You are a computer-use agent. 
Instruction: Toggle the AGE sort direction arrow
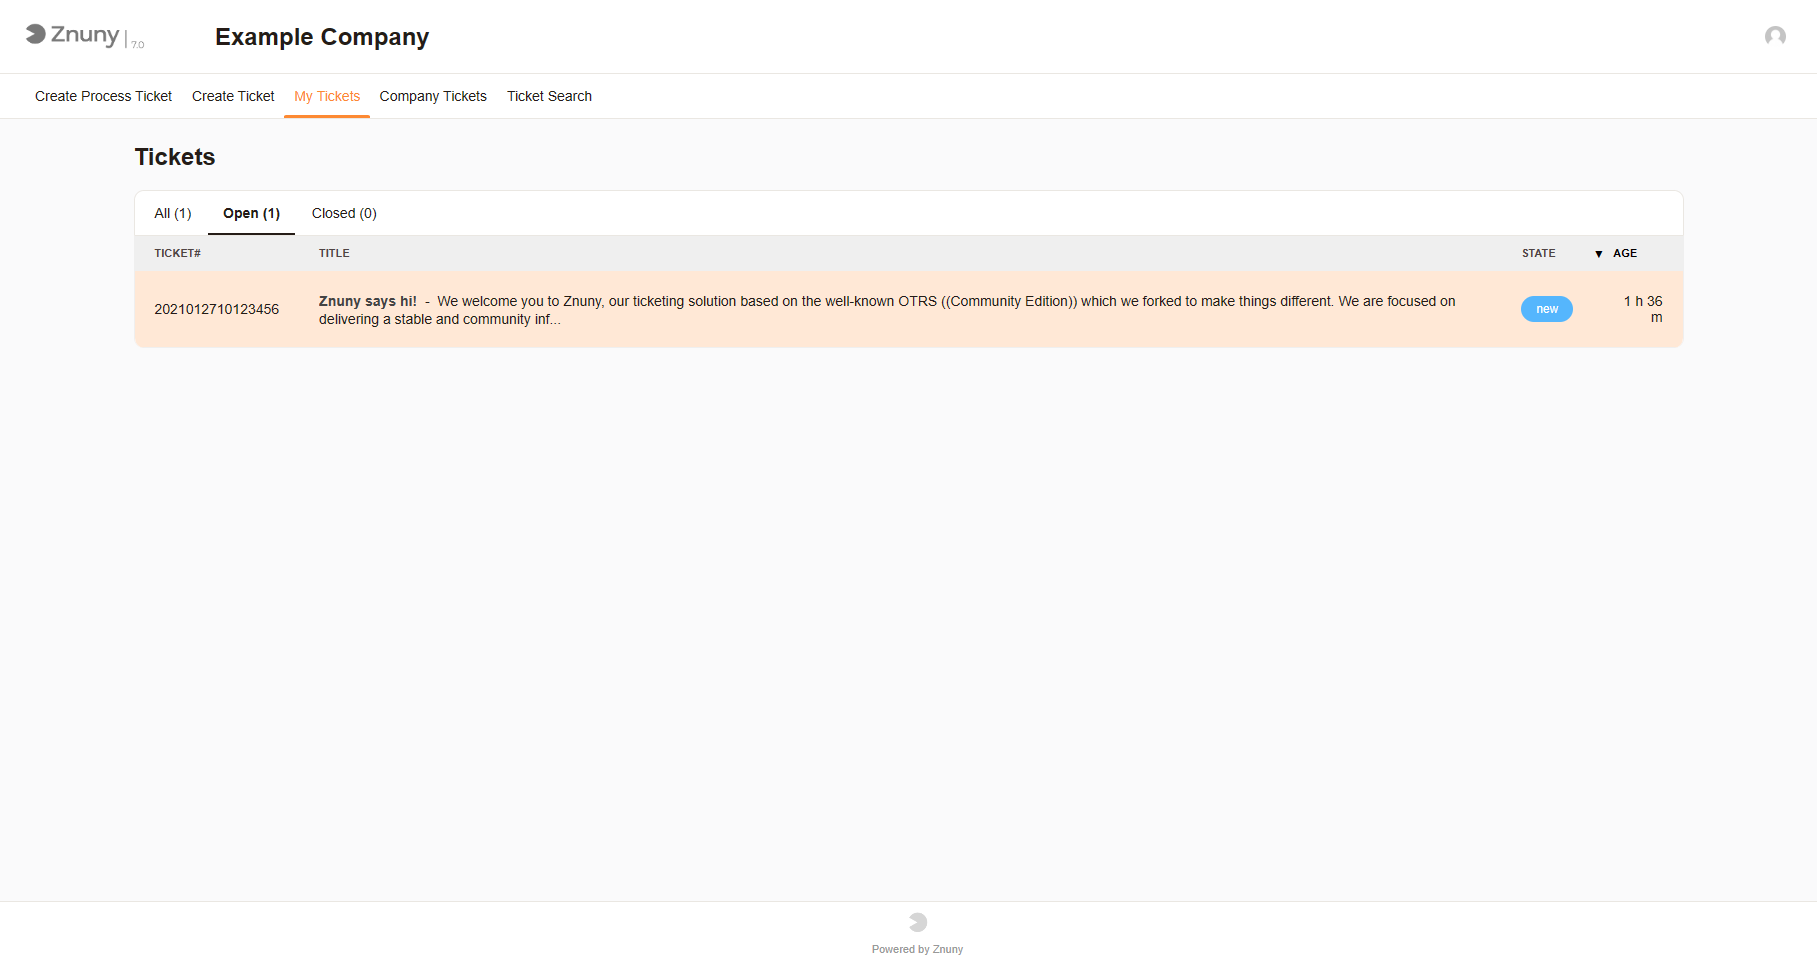(x=1598, y=253)
